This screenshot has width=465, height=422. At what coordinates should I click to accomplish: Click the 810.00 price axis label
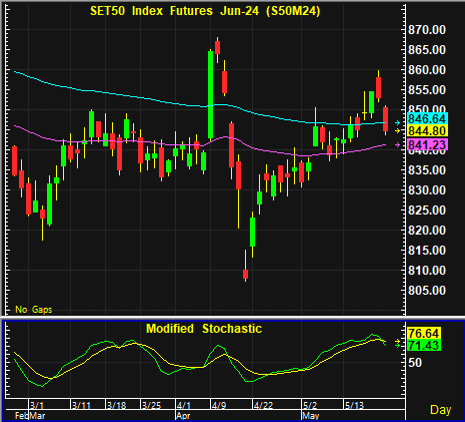427,270
